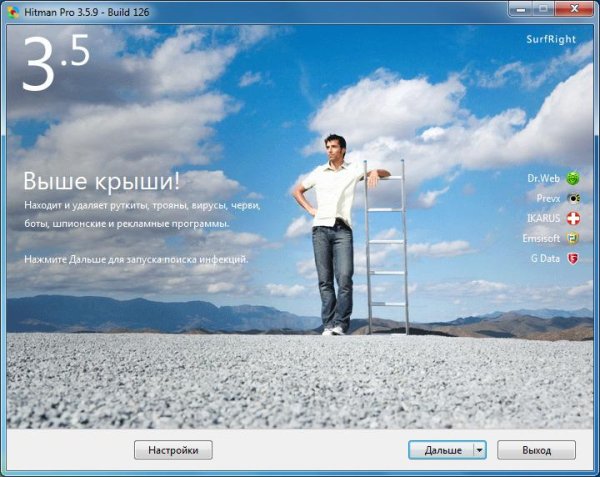Click the Prevx eye icon
Image resolution: width=600 pixels, height=477 pixels.
[x=573, y=198]
